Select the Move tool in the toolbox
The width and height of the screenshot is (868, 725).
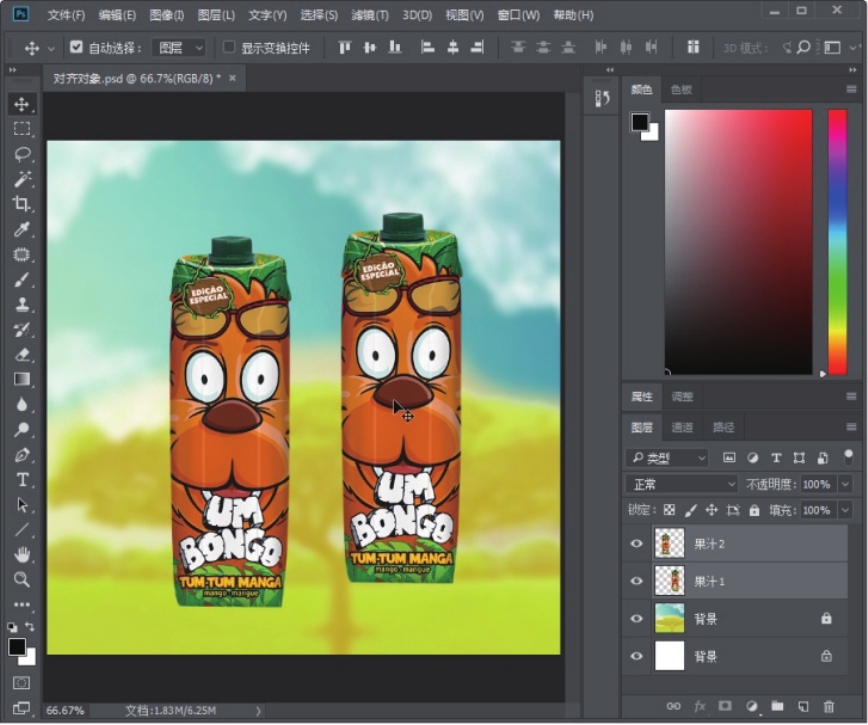22,104
